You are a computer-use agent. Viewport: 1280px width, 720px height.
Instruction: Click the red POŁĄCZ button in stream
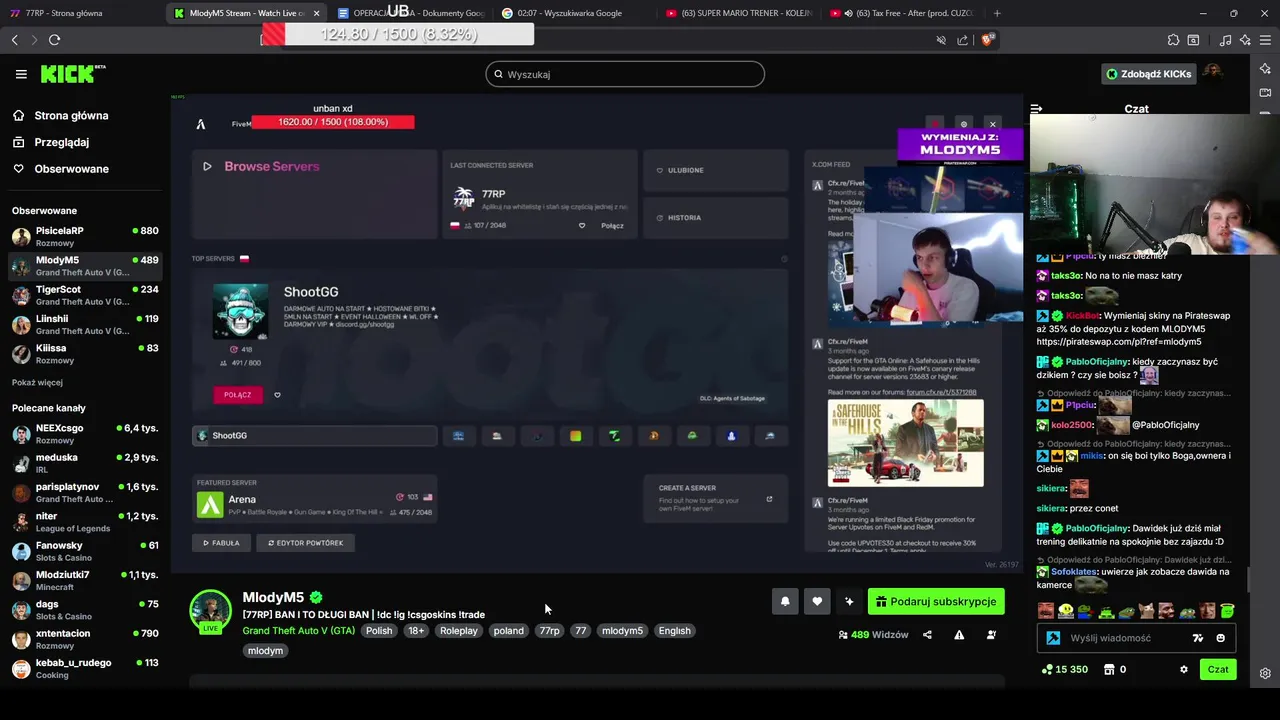[238, 394]
